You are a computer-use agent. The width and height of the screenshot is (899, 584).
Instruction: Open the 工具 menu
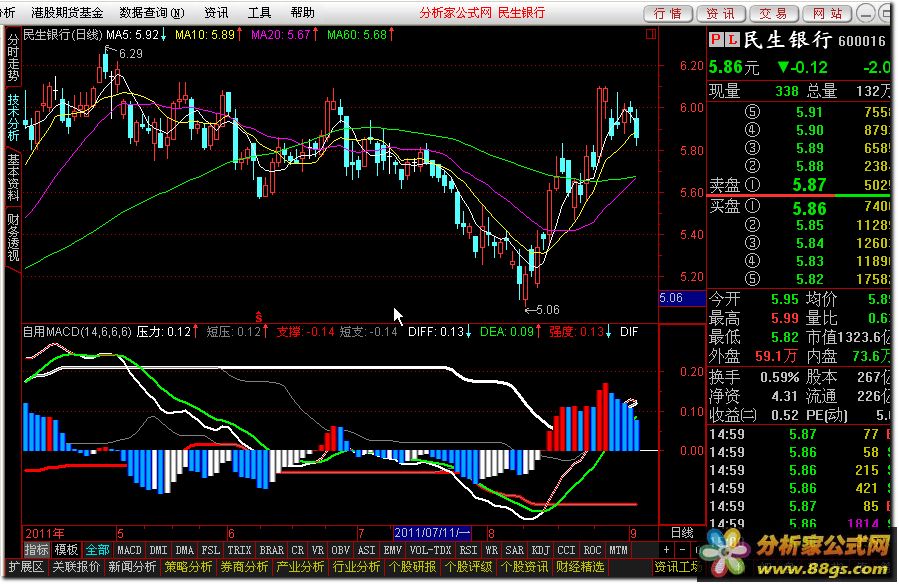point(259,12)
